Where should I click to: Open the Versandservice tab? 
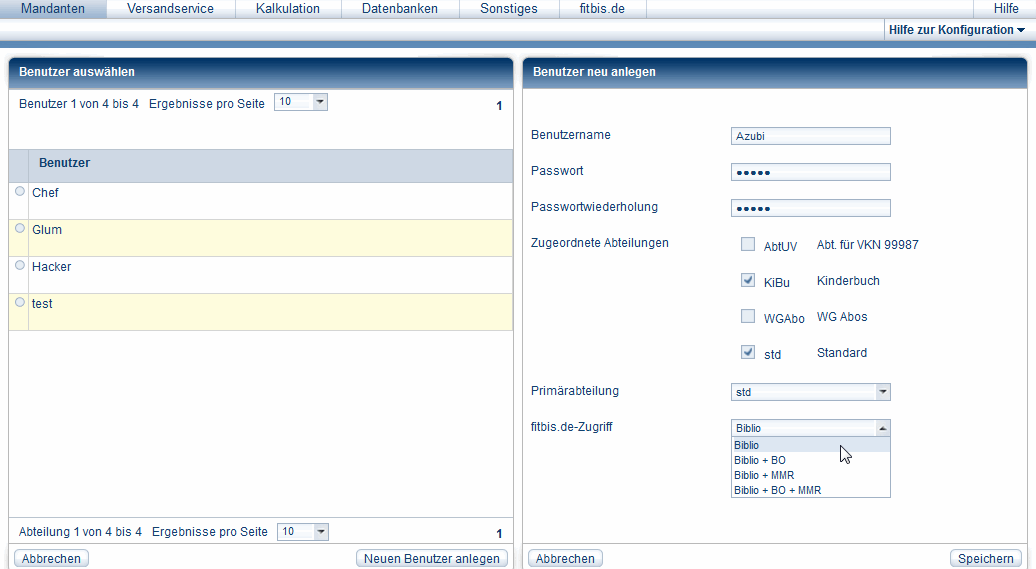pyautogui.click(x=170, y=9)
